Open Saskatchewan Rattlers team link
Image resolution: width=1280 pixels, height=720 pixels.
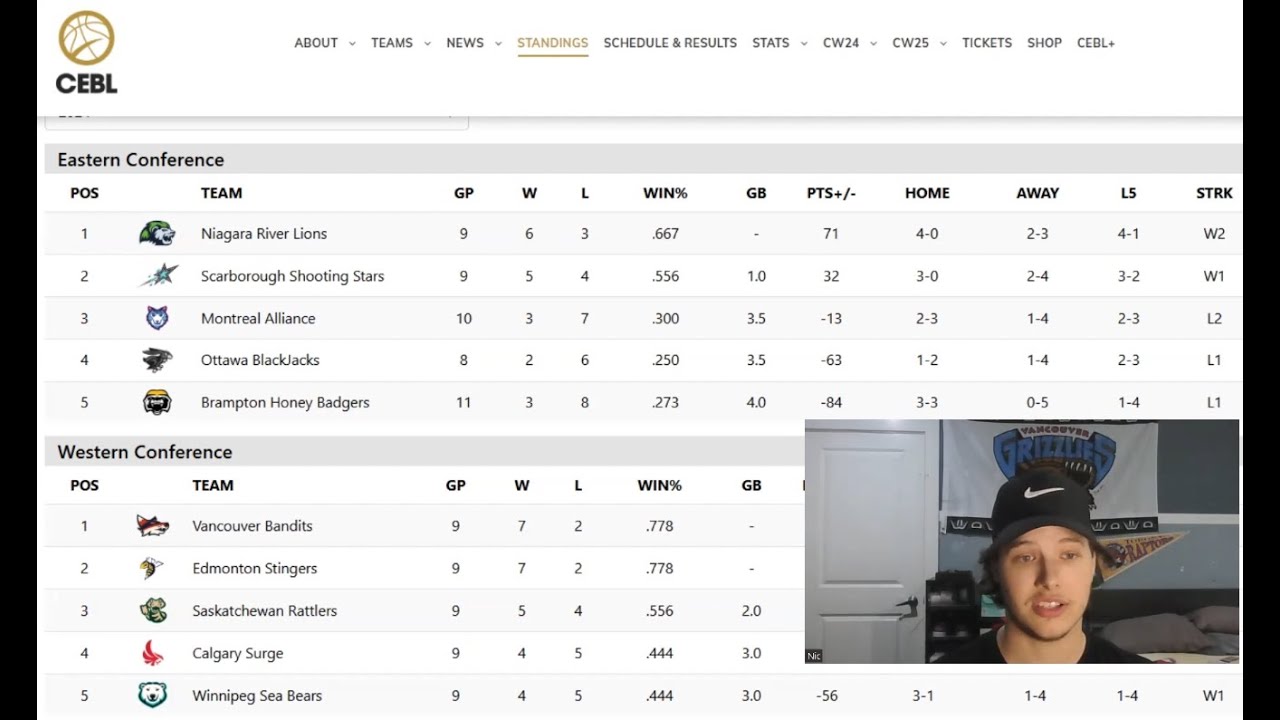pos(264,610)
